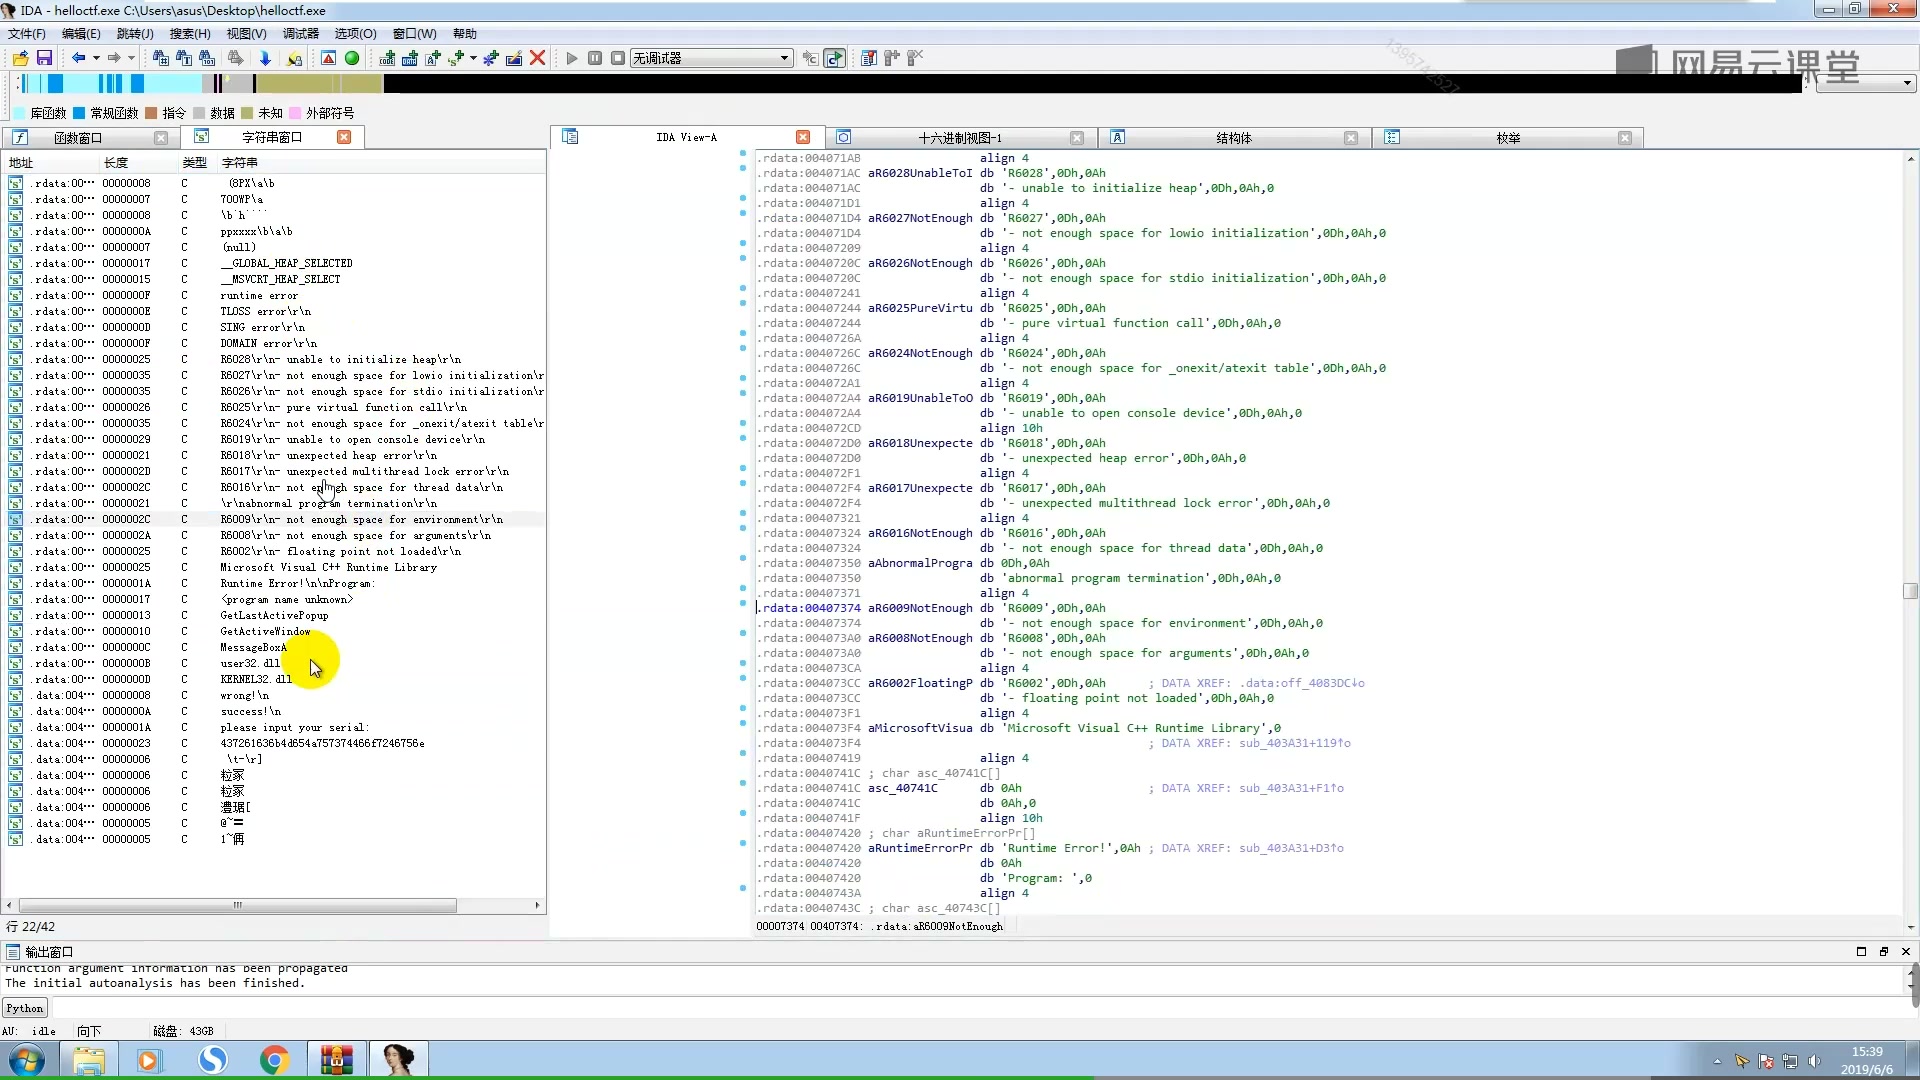Open the 无调试器 debugger dropdown
Image resolution: width=1920 pixels, height=1080 pixels.
(x=784, y=59)
